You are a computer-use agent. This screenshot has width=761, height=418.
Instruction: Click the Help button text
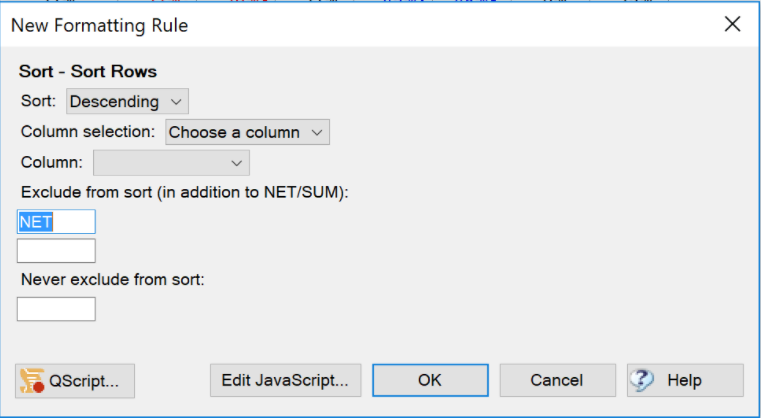684,381
